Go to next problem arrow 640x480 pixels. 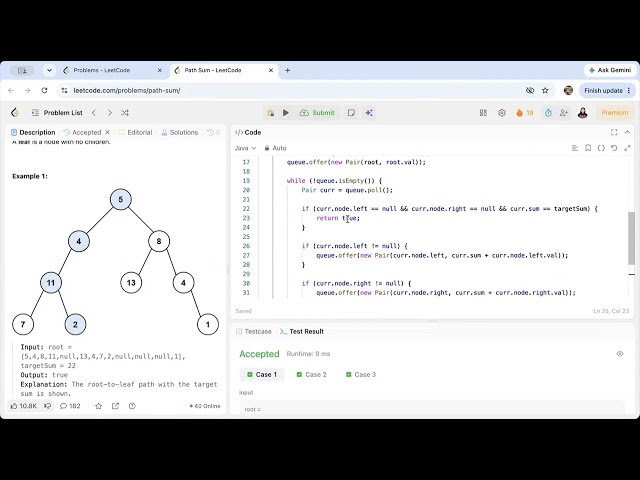109,113
